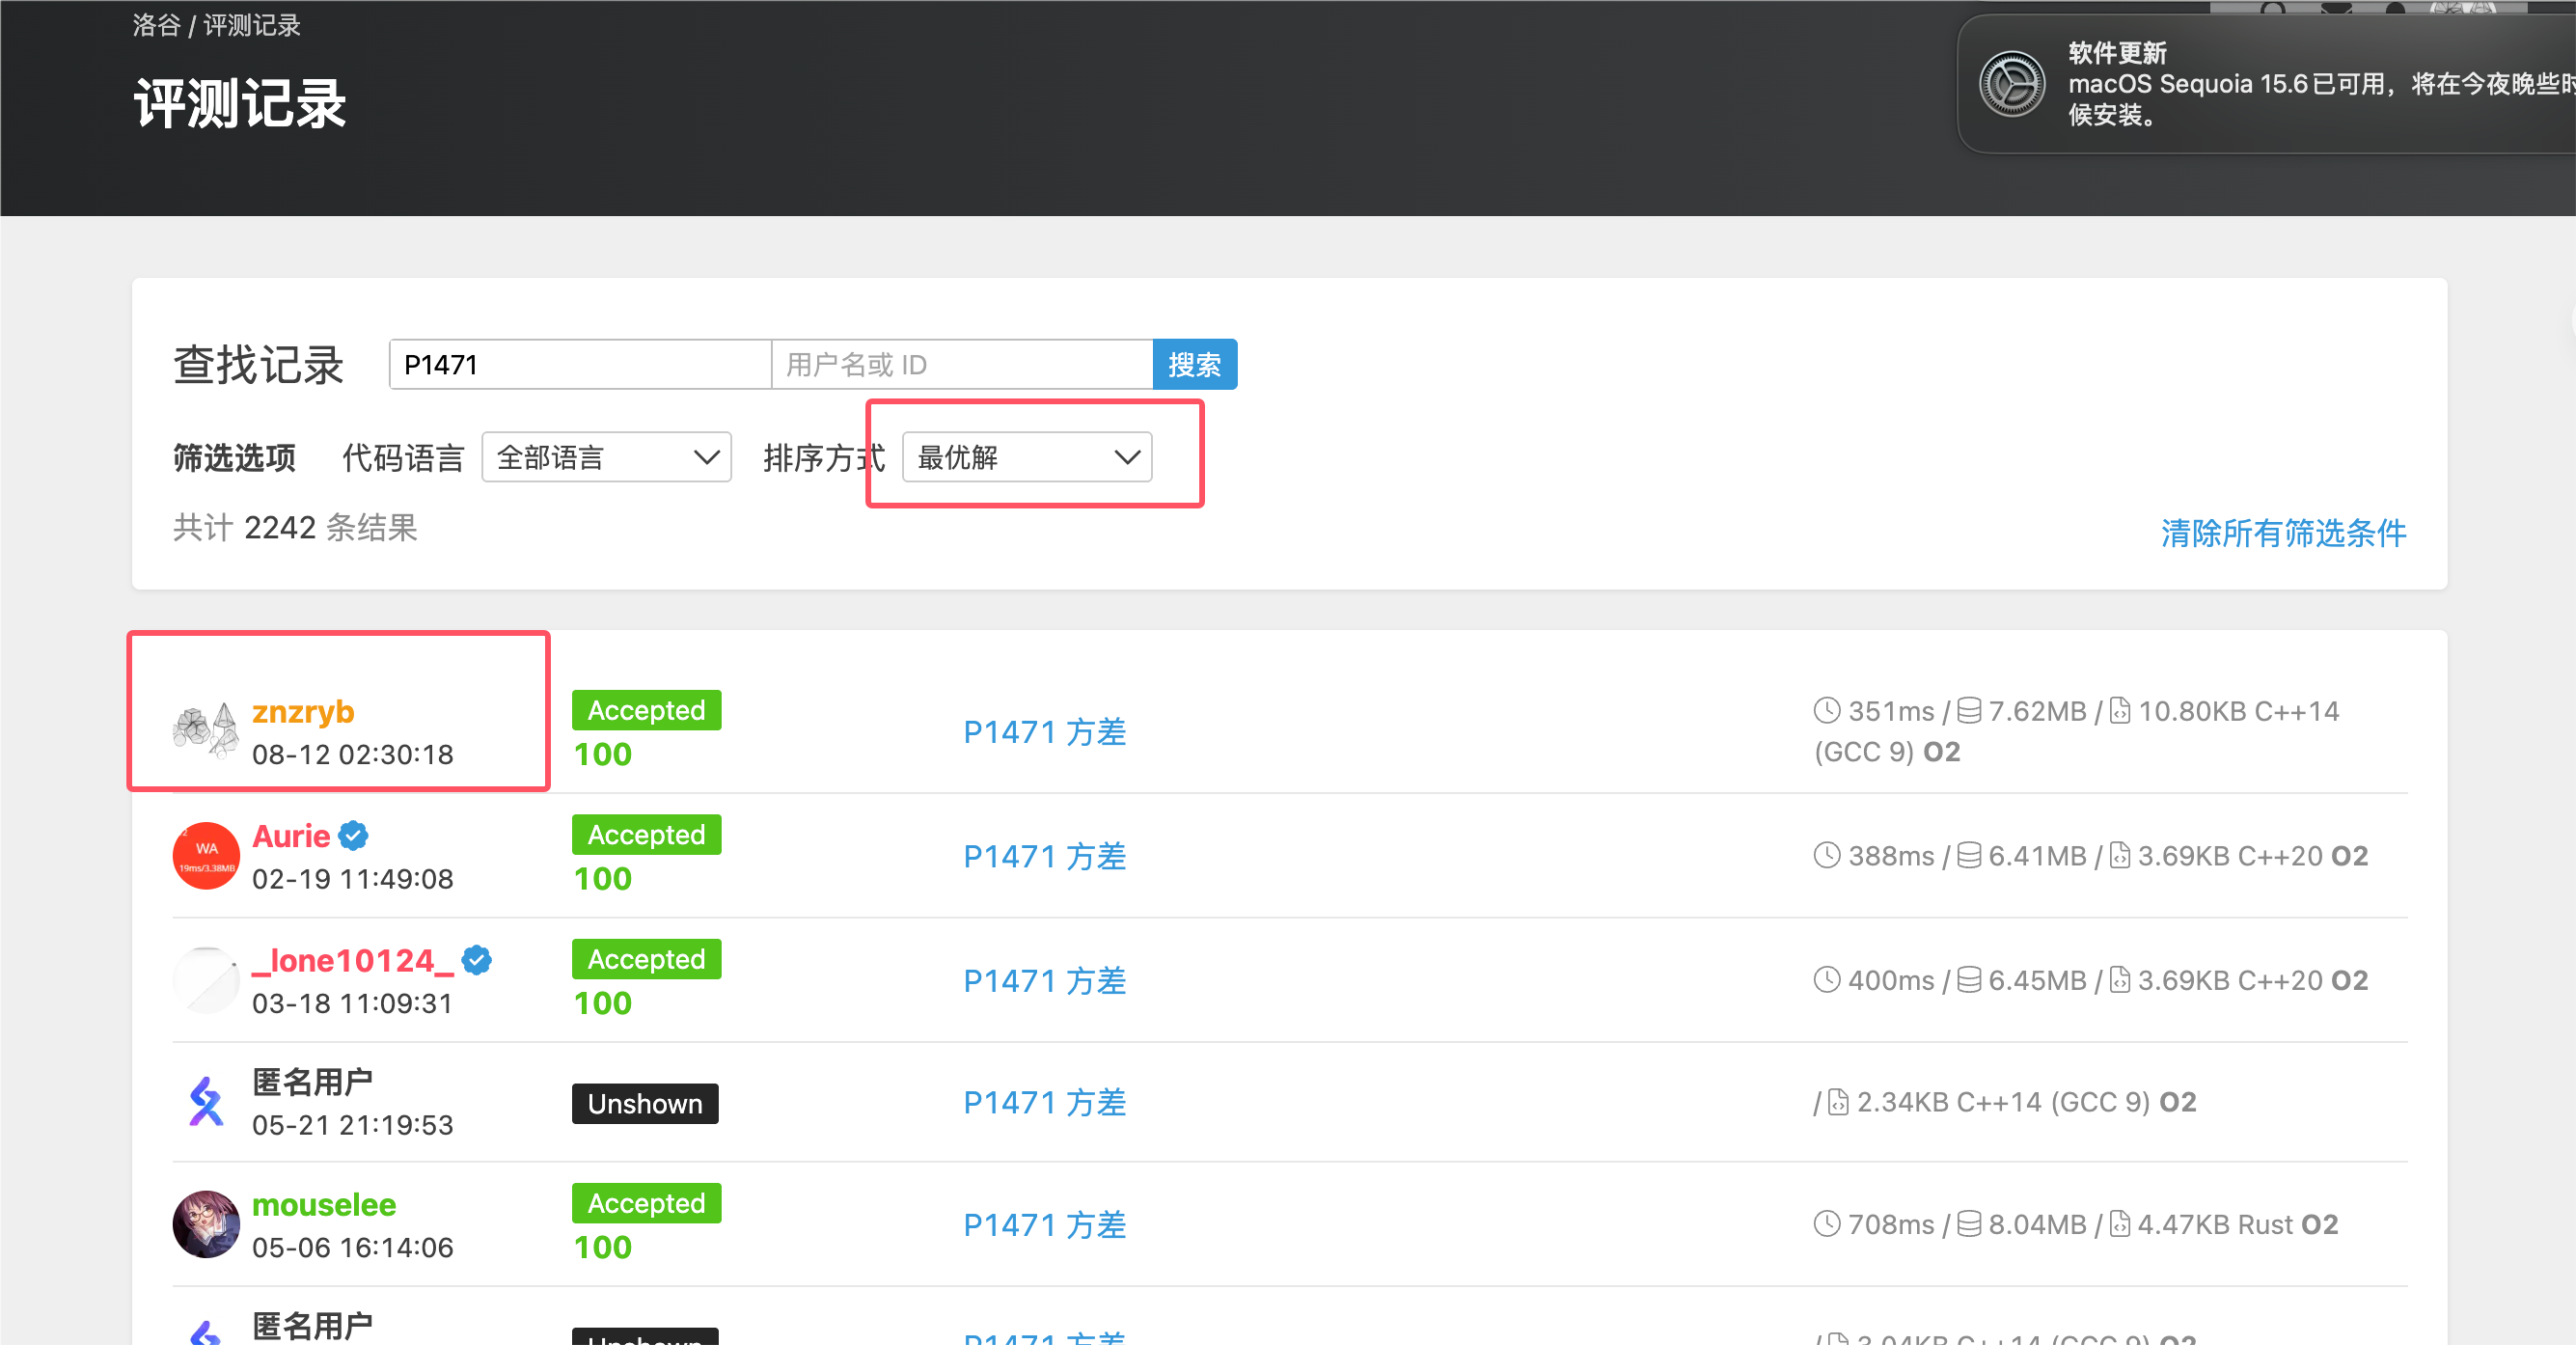The height and width of the screenshot is (1345, 2576).
Task: Click the Unshown status badge
Action: tap(645, 1103)
